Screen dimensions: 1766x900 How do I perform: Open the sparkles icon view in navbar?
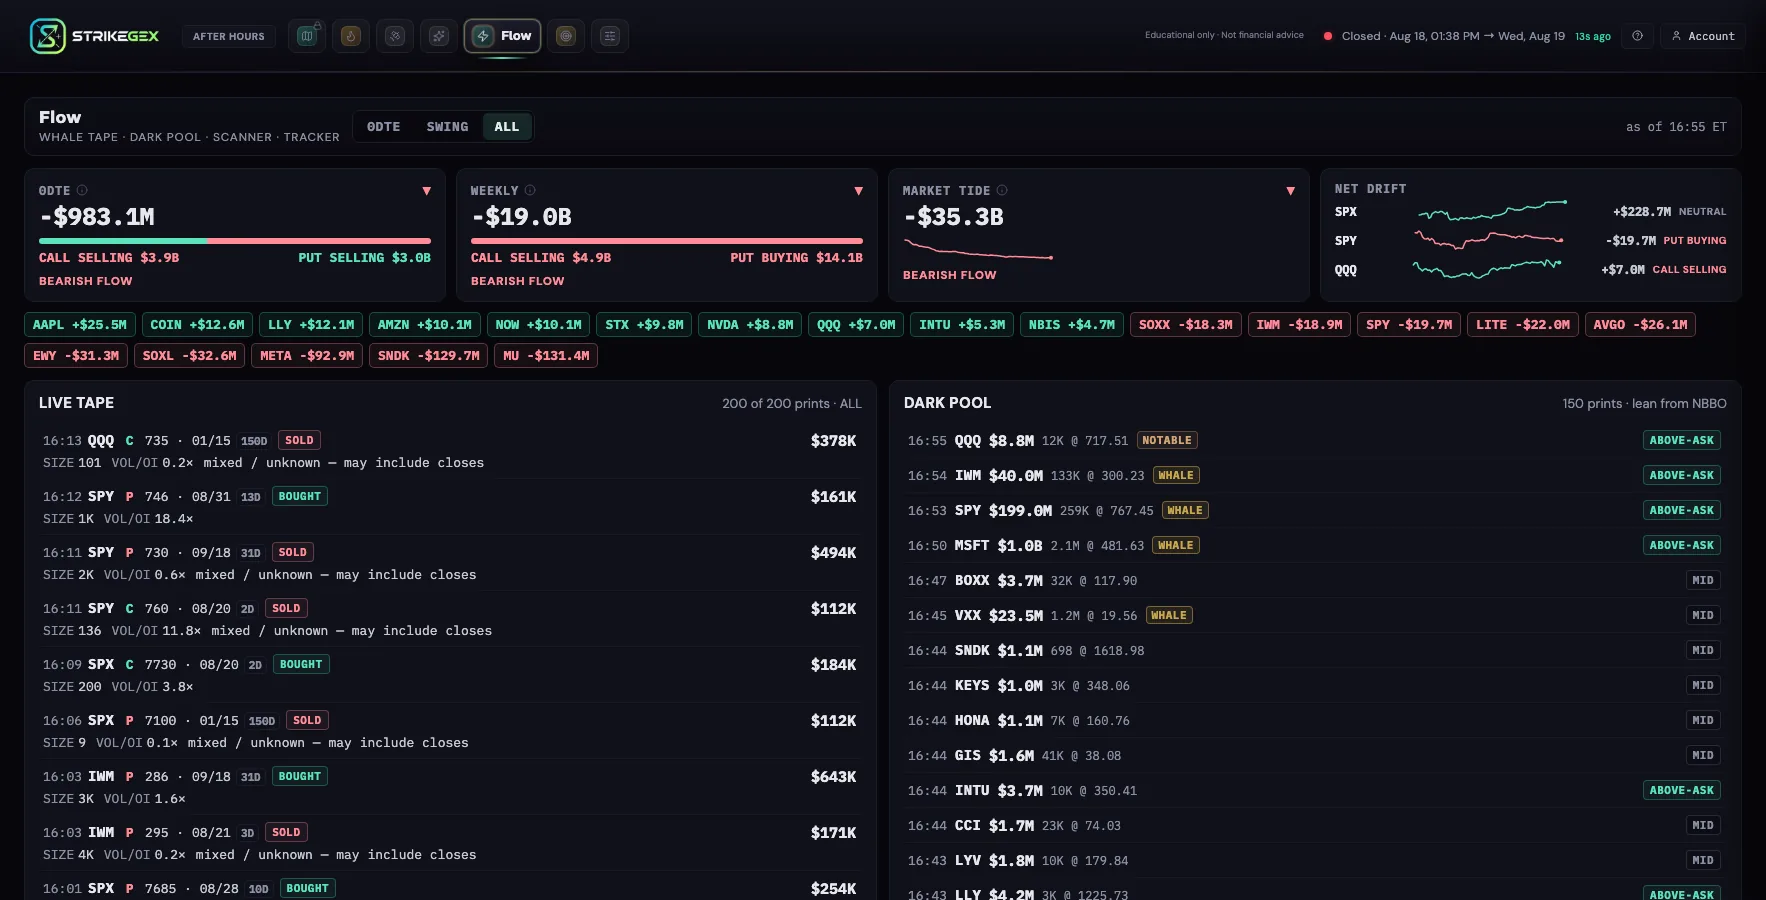[439, 36]
